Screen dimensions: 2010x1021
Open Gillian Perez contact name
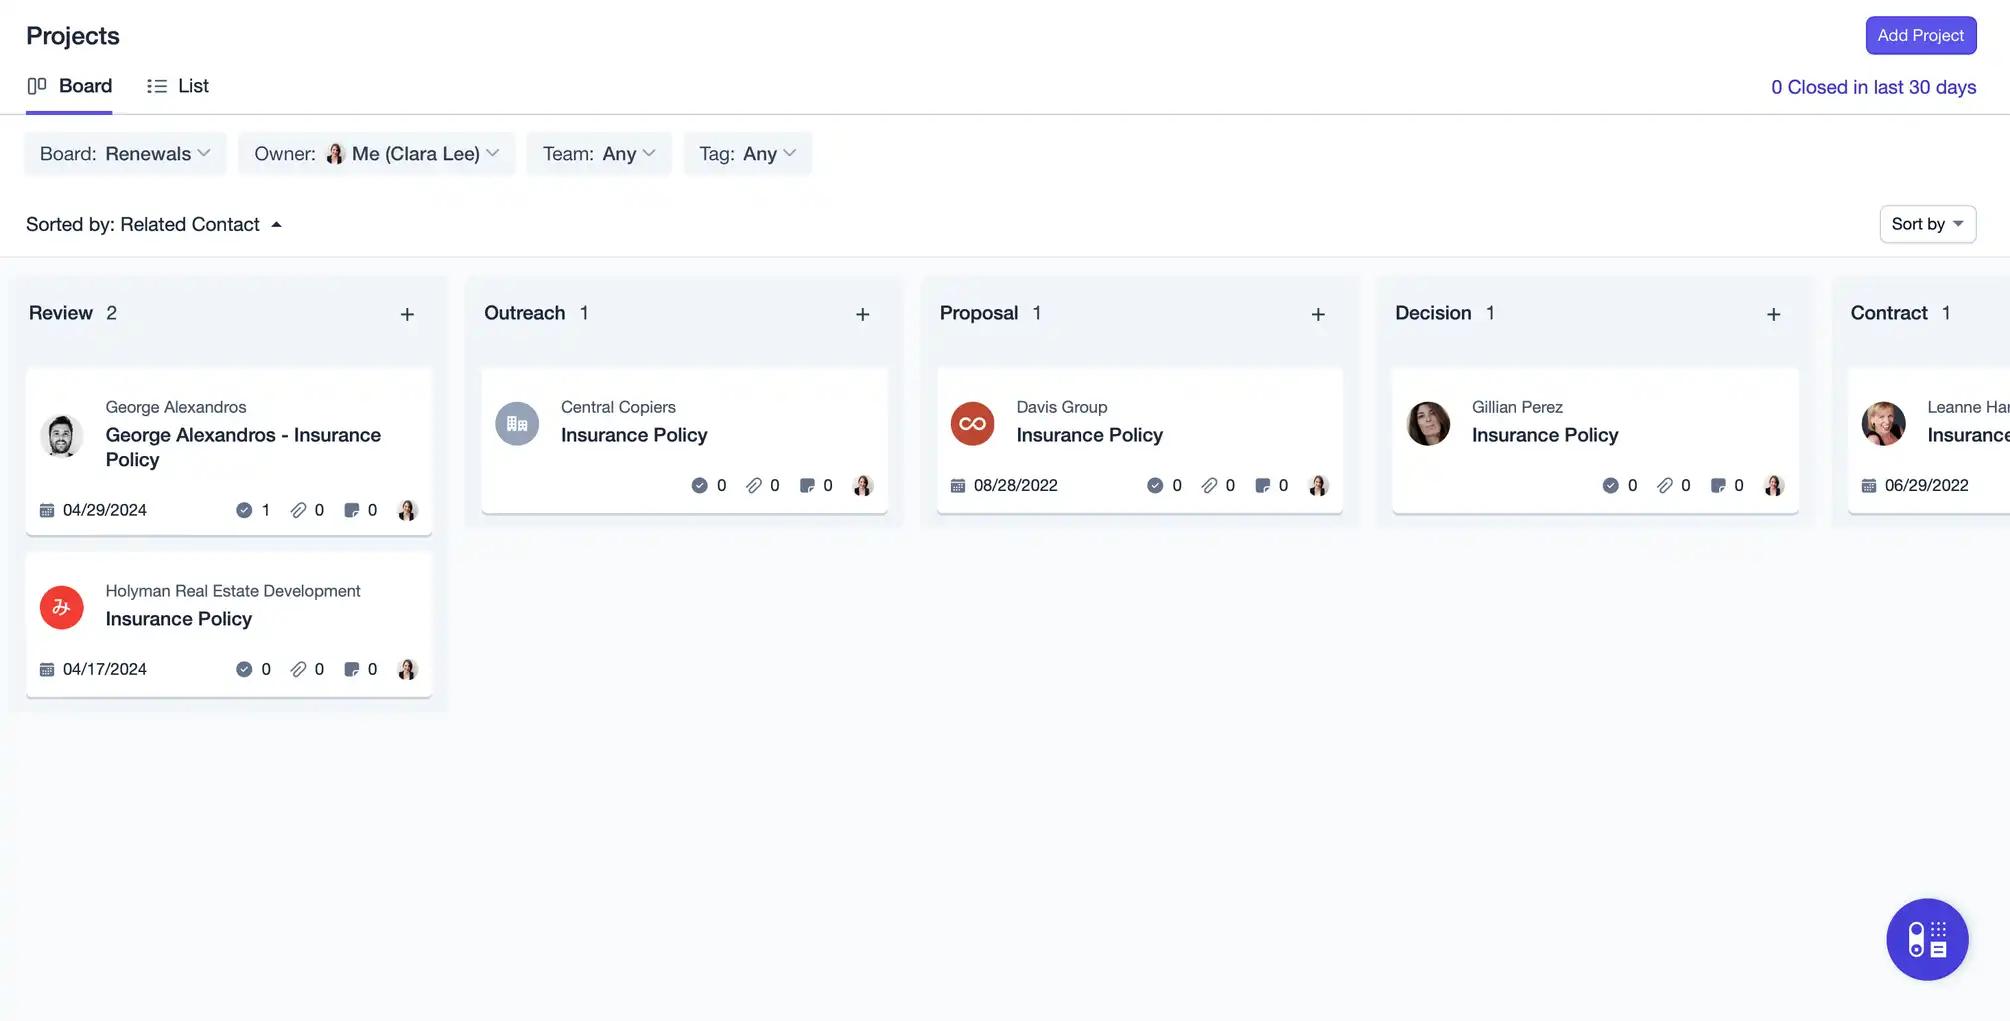pos(1517,407)
